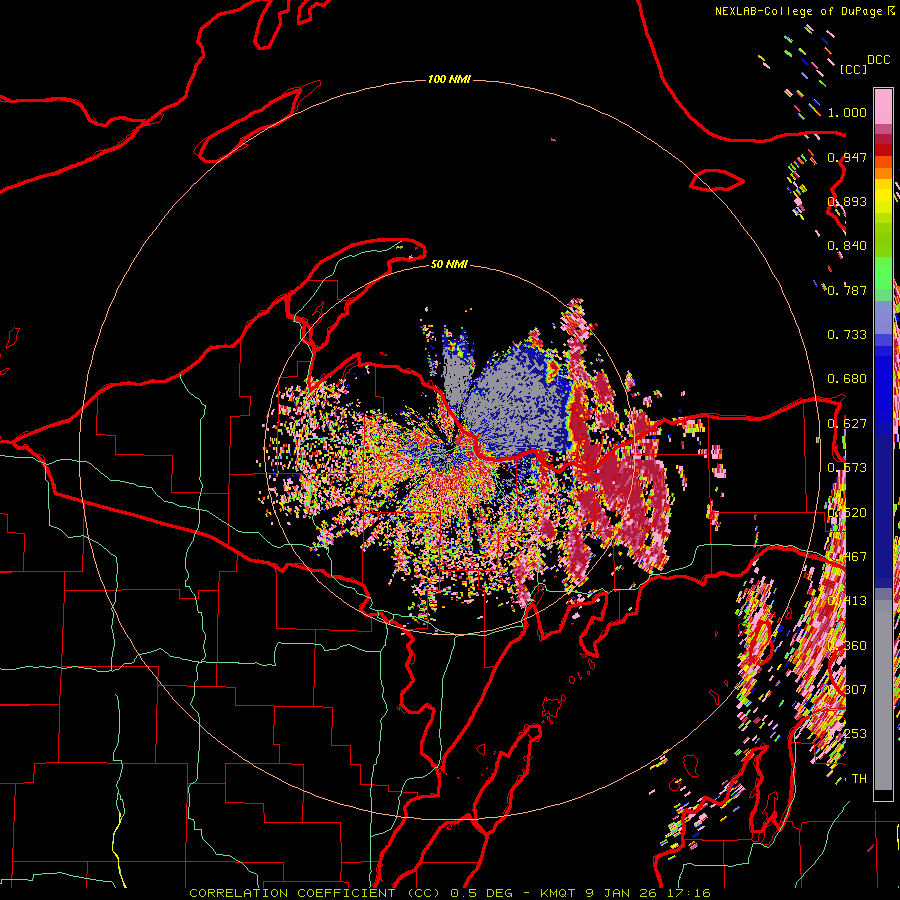Click the CORRELATION COEFFICIENT (CC) caption text
This screenshot has height=900, width=900.
click(x=315, y=893)
